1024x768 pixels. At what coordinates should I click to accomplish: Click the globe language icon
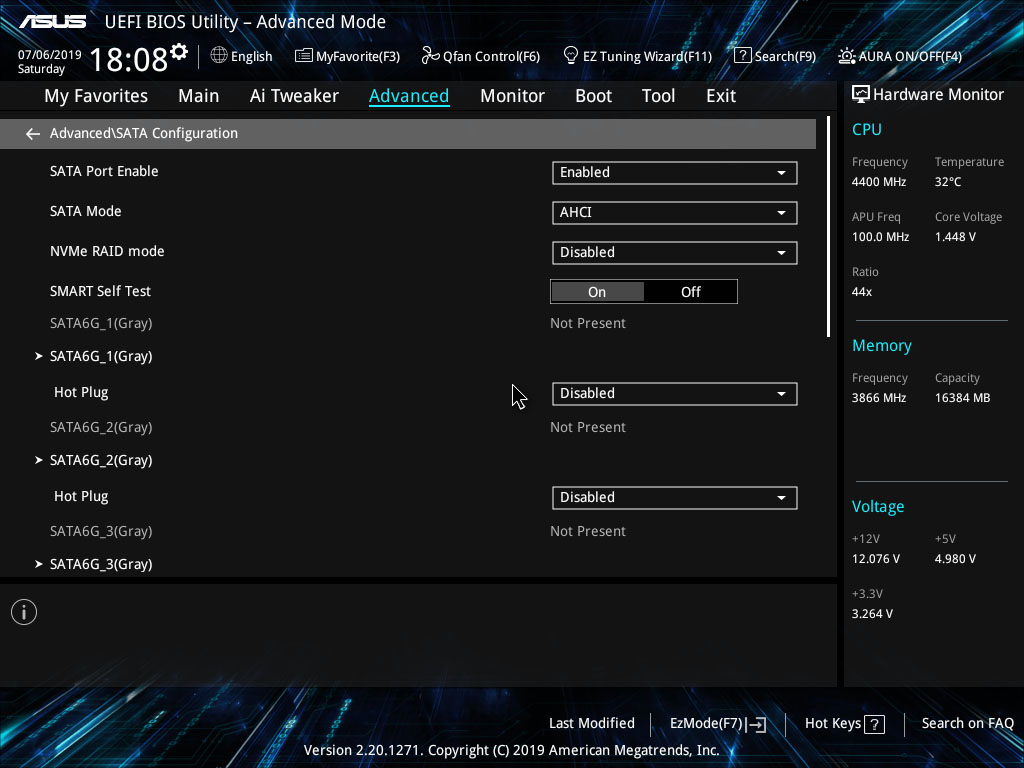coord(219,56)
